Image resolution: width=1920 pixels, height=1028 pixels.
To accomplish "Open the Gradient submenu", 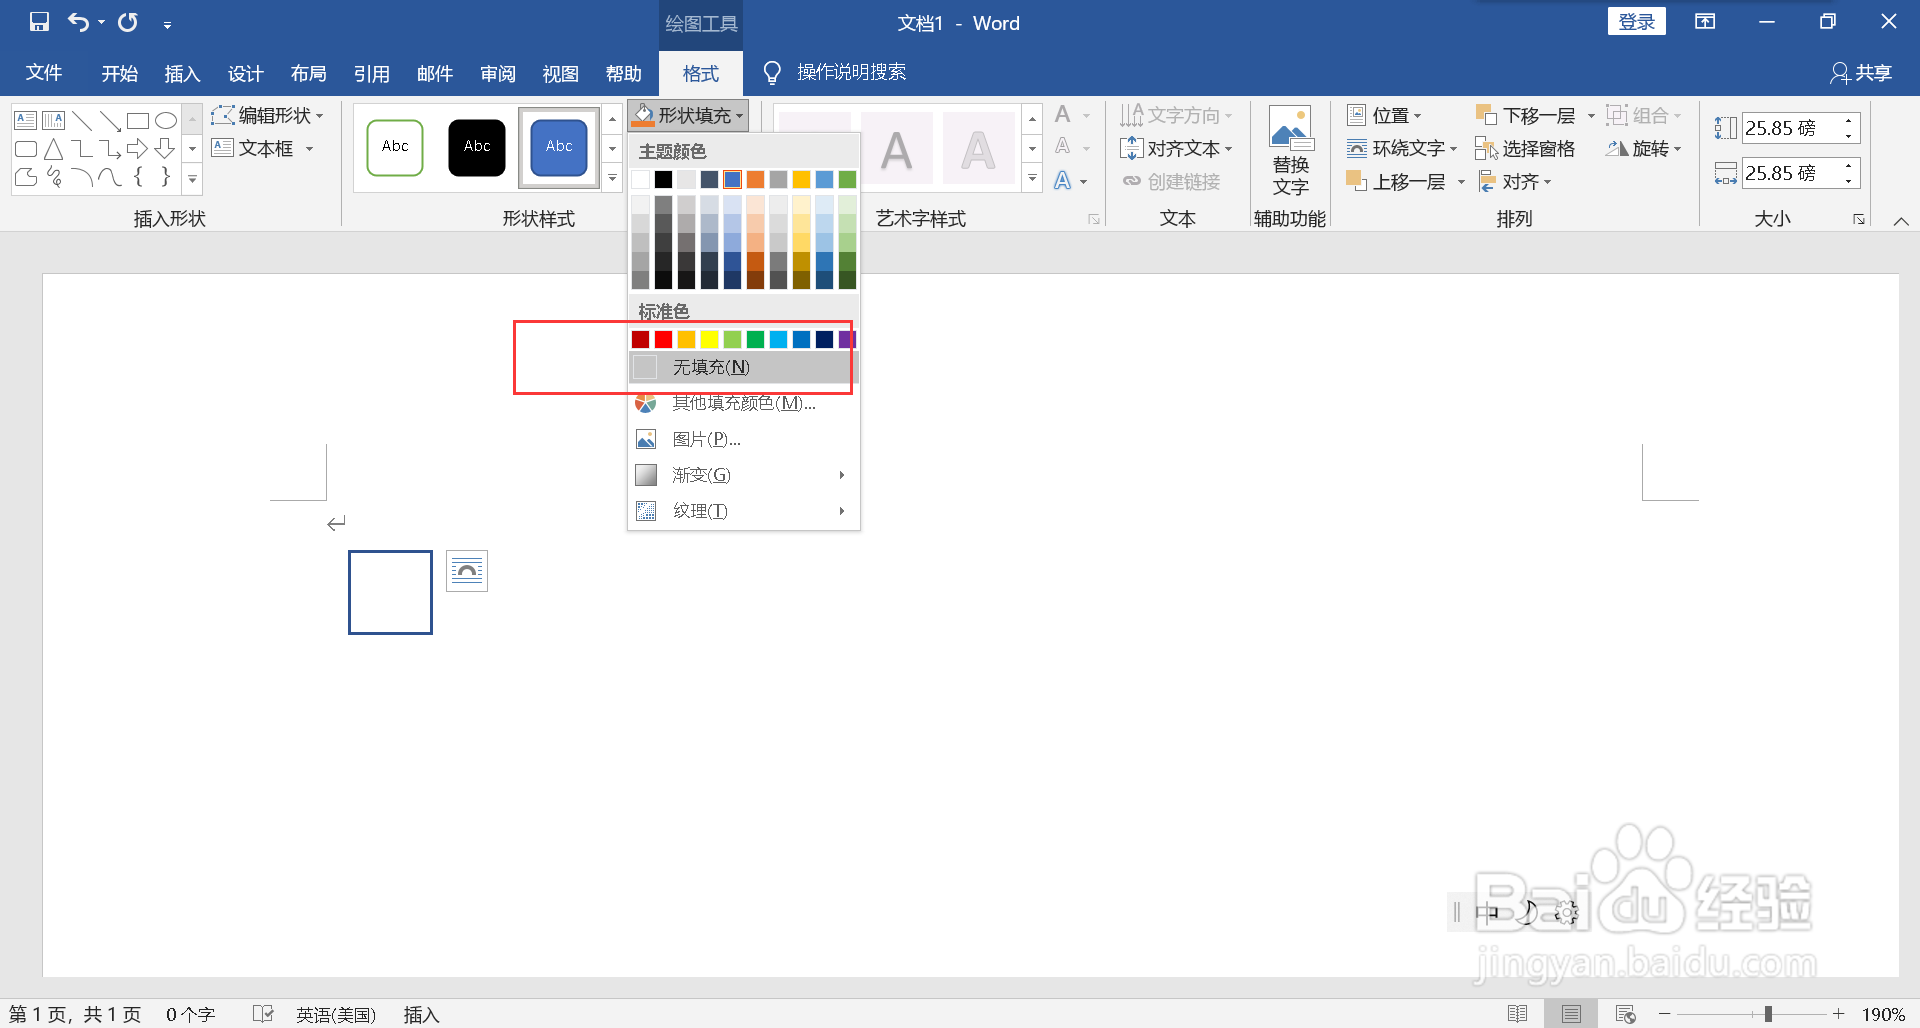I will click(x=743, y=475).
